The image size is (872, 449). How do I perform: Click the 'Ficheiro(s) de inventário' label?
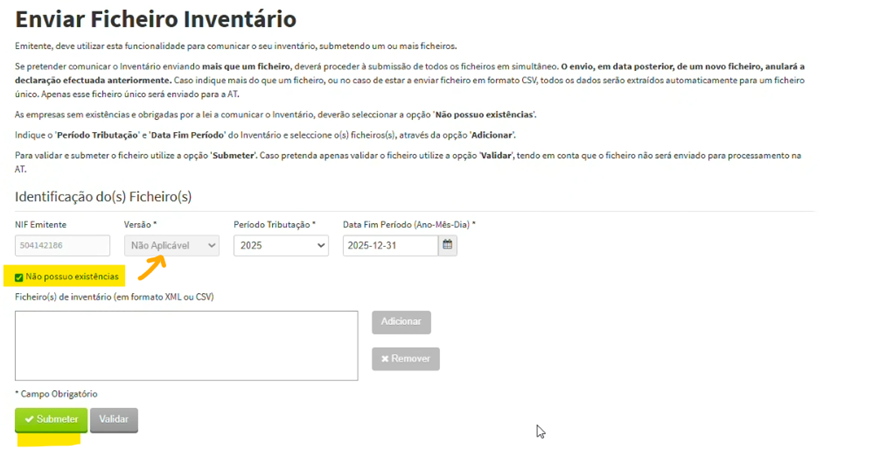(x=115, y=297)
